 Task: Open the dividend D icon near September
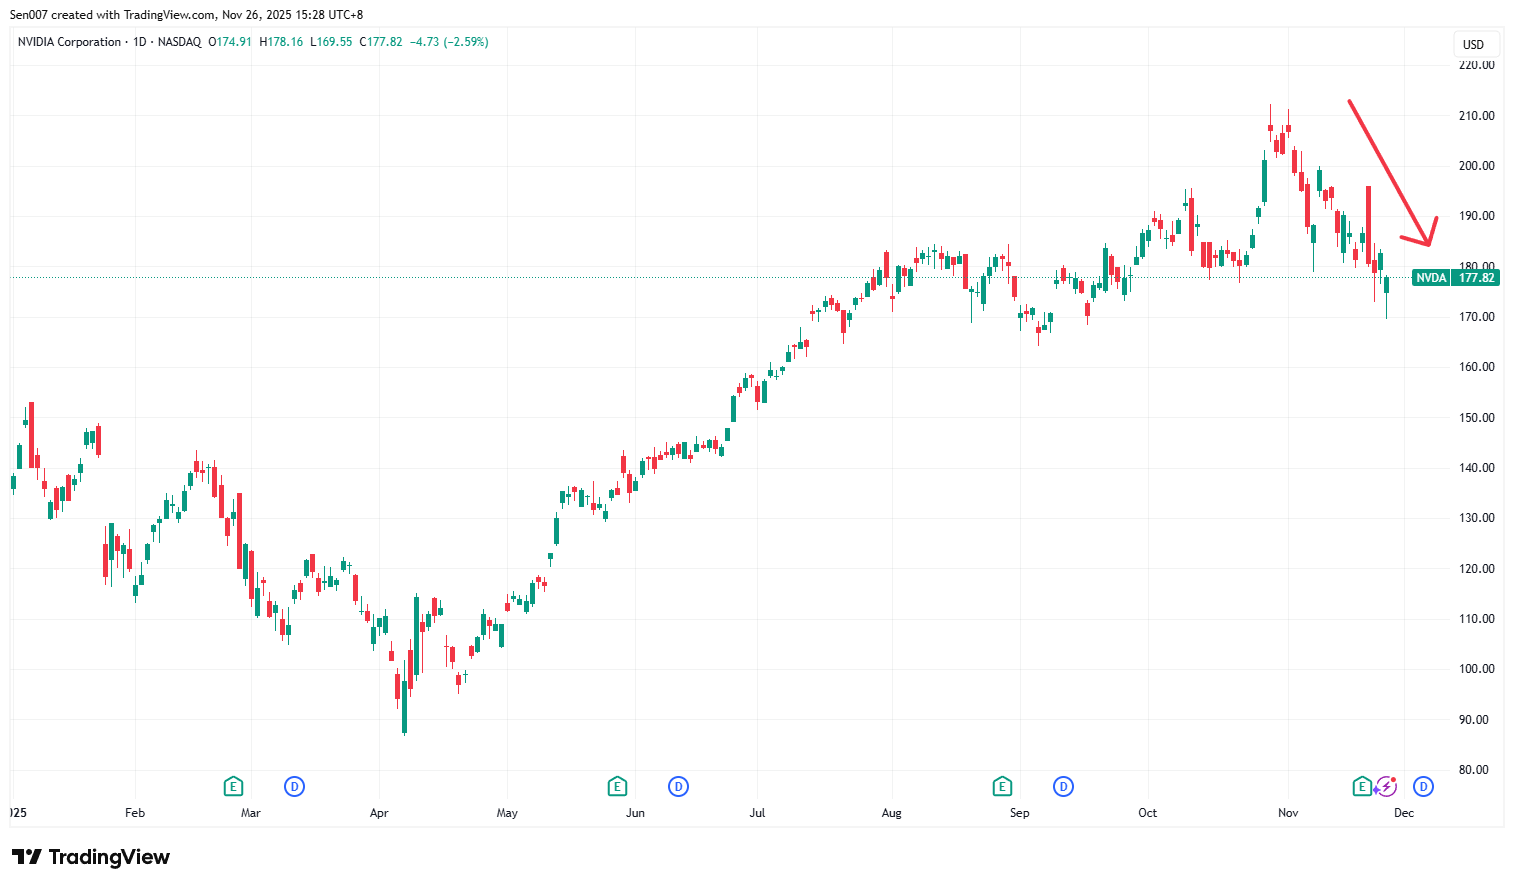point(1063,787)
